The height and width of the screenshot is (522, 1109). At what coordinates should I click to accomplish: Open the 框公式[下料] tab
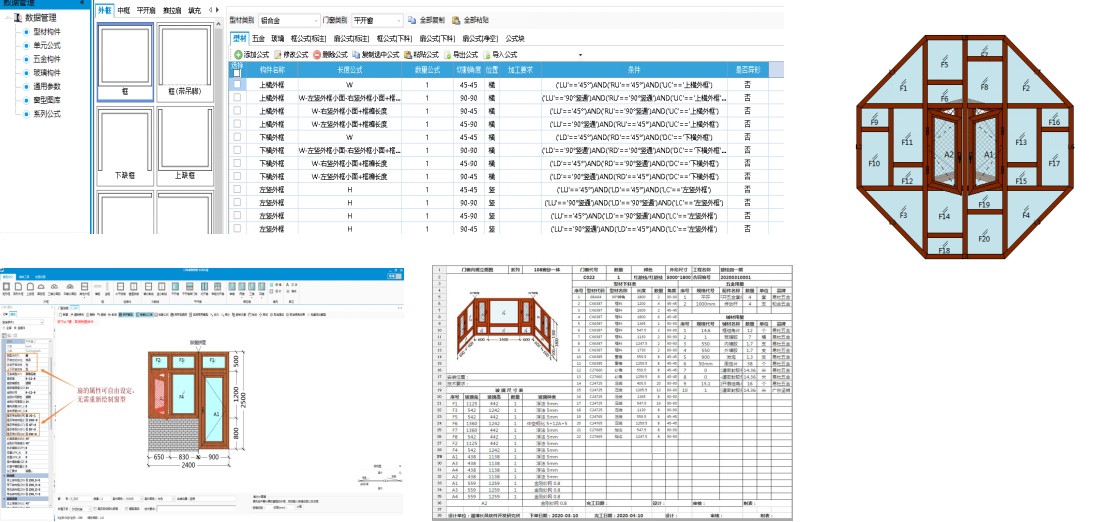395,38
